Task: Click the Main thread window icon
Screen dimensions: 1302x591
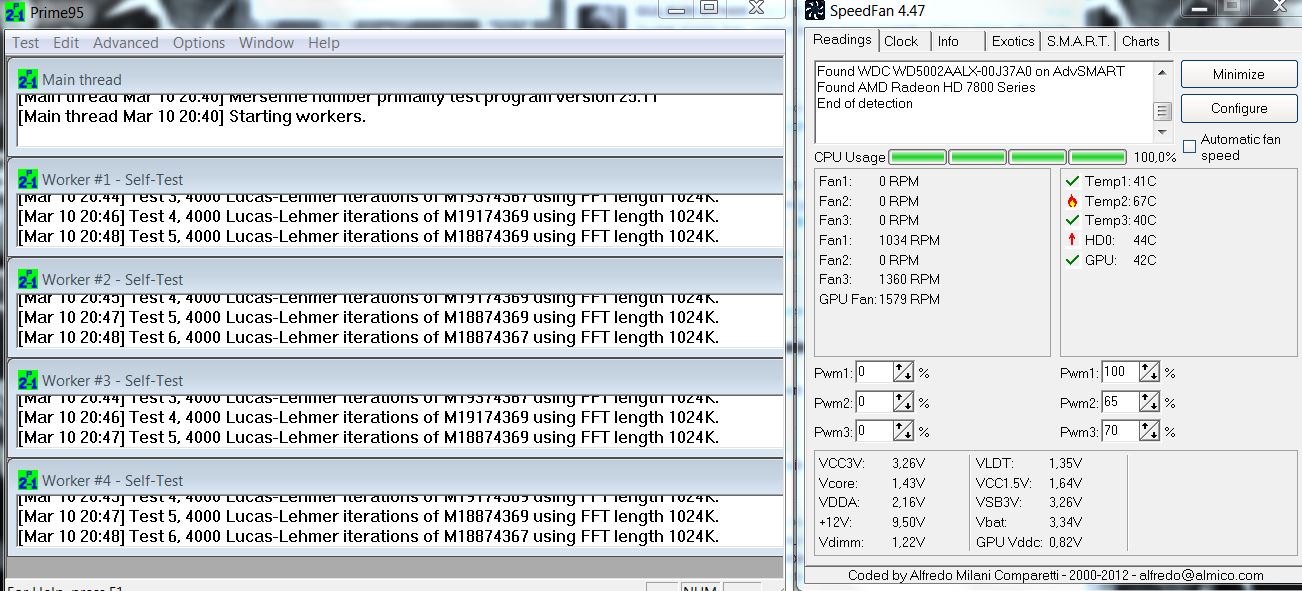Action: (28, 79)
